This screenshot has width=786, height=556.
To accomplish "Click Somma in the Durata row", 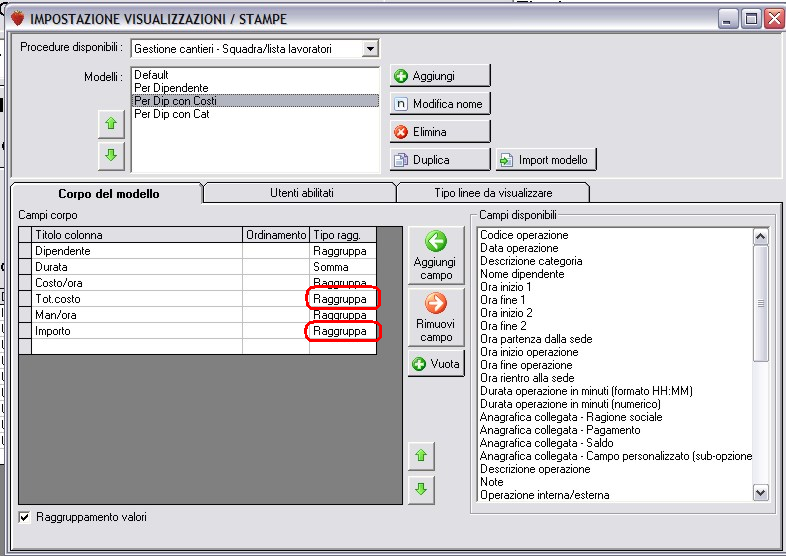I will click(343, 267).
